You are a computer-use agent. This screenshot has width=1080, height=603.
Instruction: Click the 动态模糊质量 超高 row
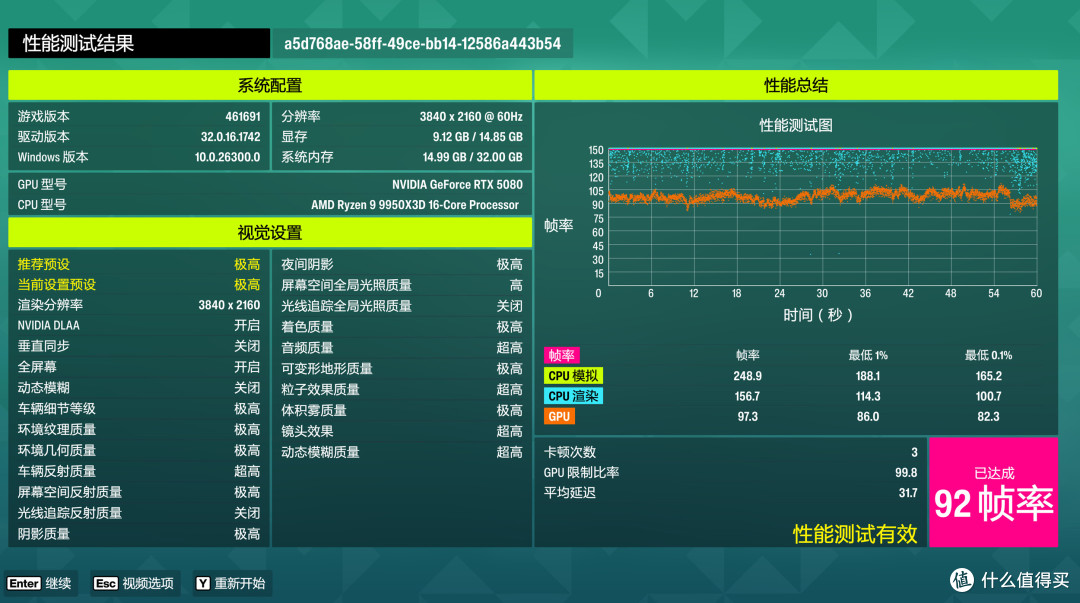point(402,452)
